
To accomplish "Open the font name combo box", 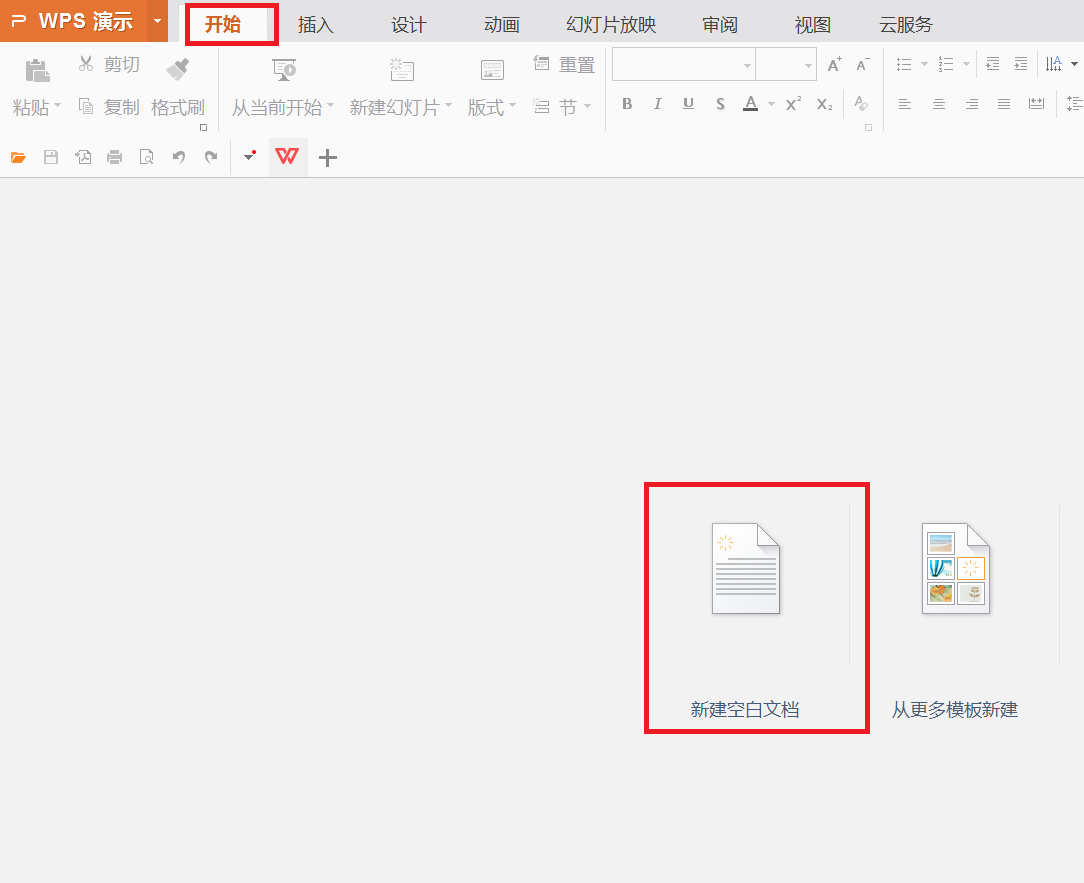I will [x=683, y=64].
